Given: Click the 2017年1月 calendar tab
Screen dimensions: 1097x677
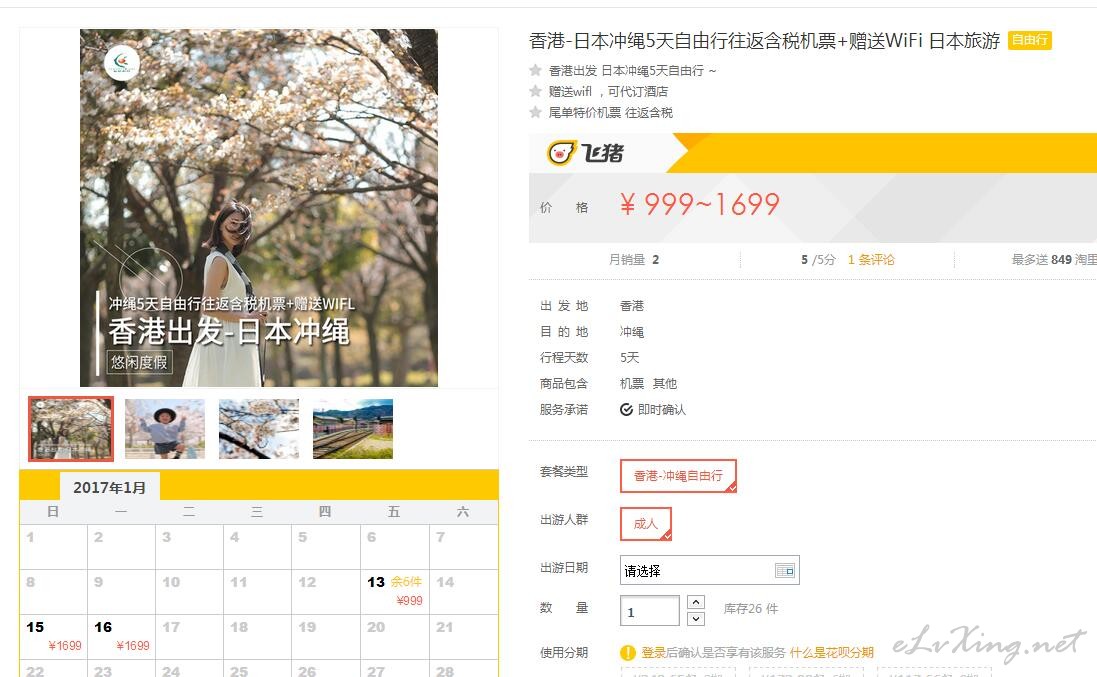Looking at the screenshot, I should [110, 487].
